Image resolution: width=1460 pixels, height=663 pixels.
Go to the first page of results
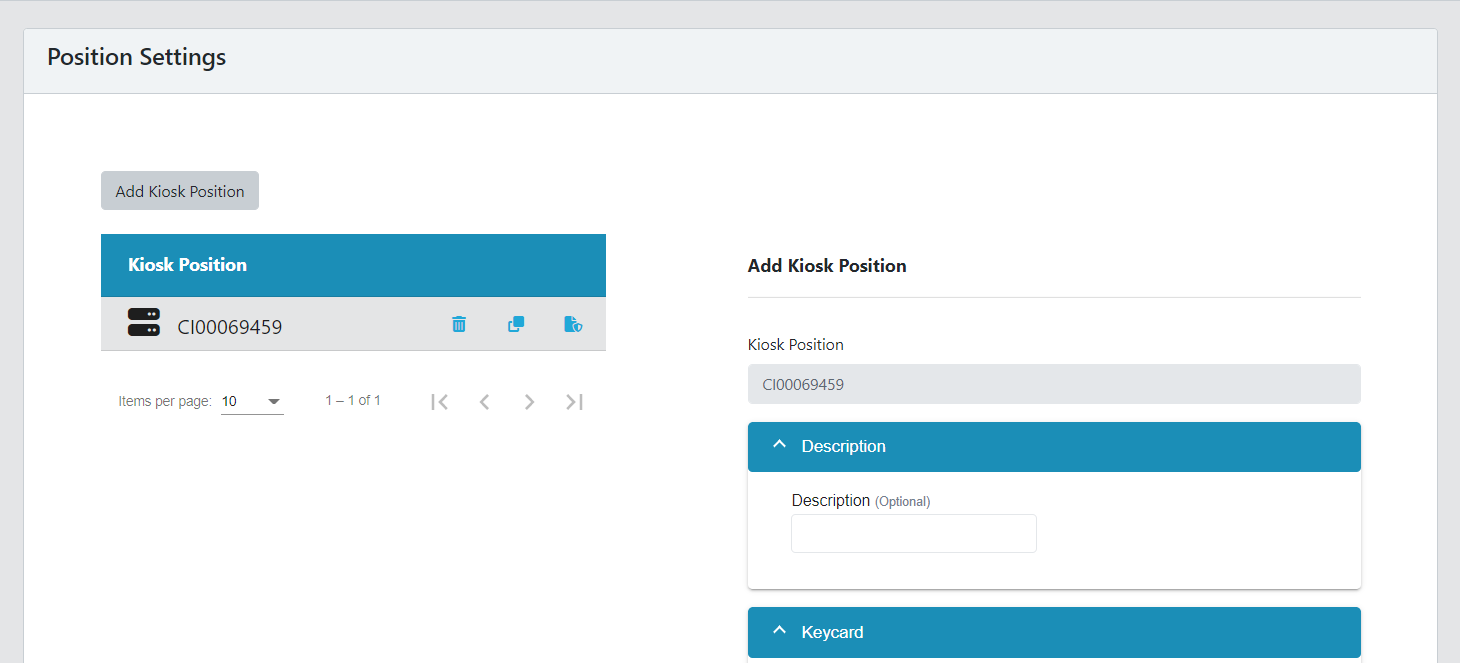pos(439,402)
